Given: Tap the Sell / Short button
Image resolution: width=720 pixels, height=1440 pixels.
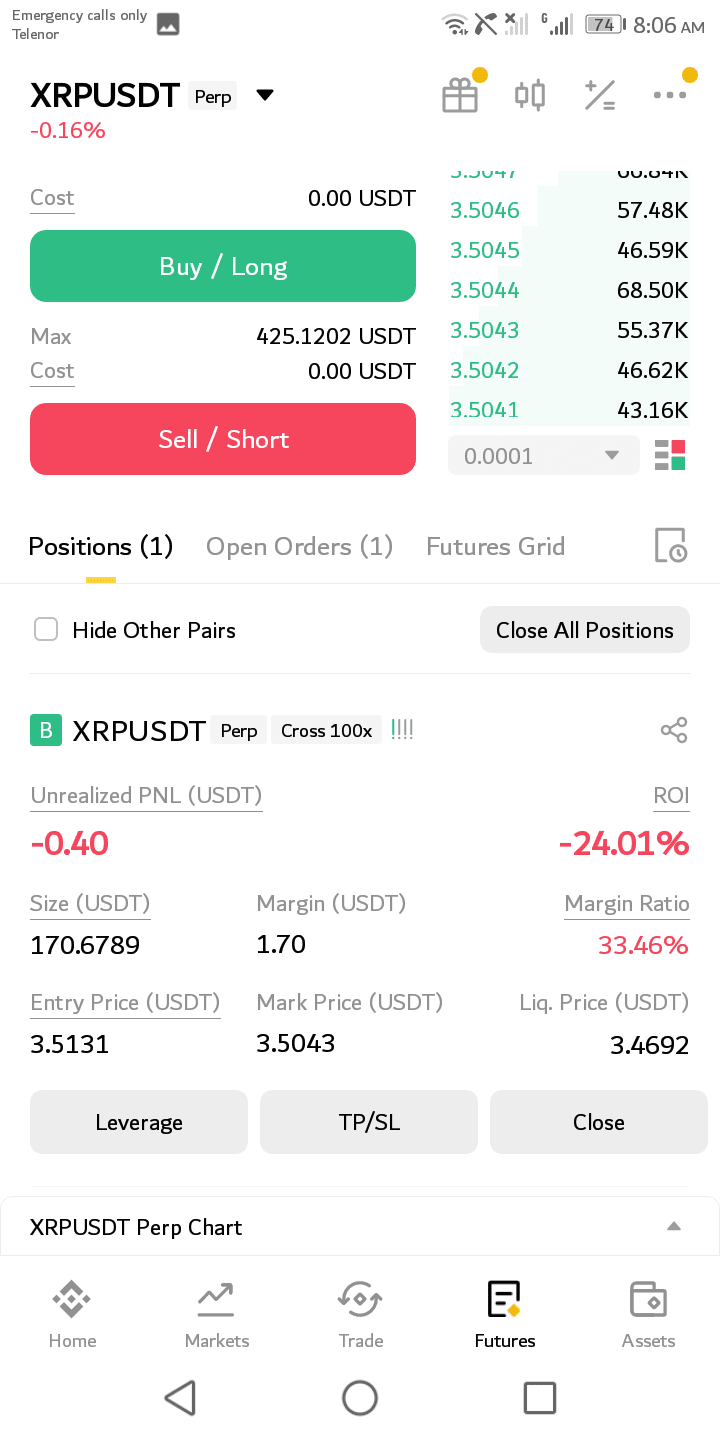Looking at the screenshot, I should (223, 439).
